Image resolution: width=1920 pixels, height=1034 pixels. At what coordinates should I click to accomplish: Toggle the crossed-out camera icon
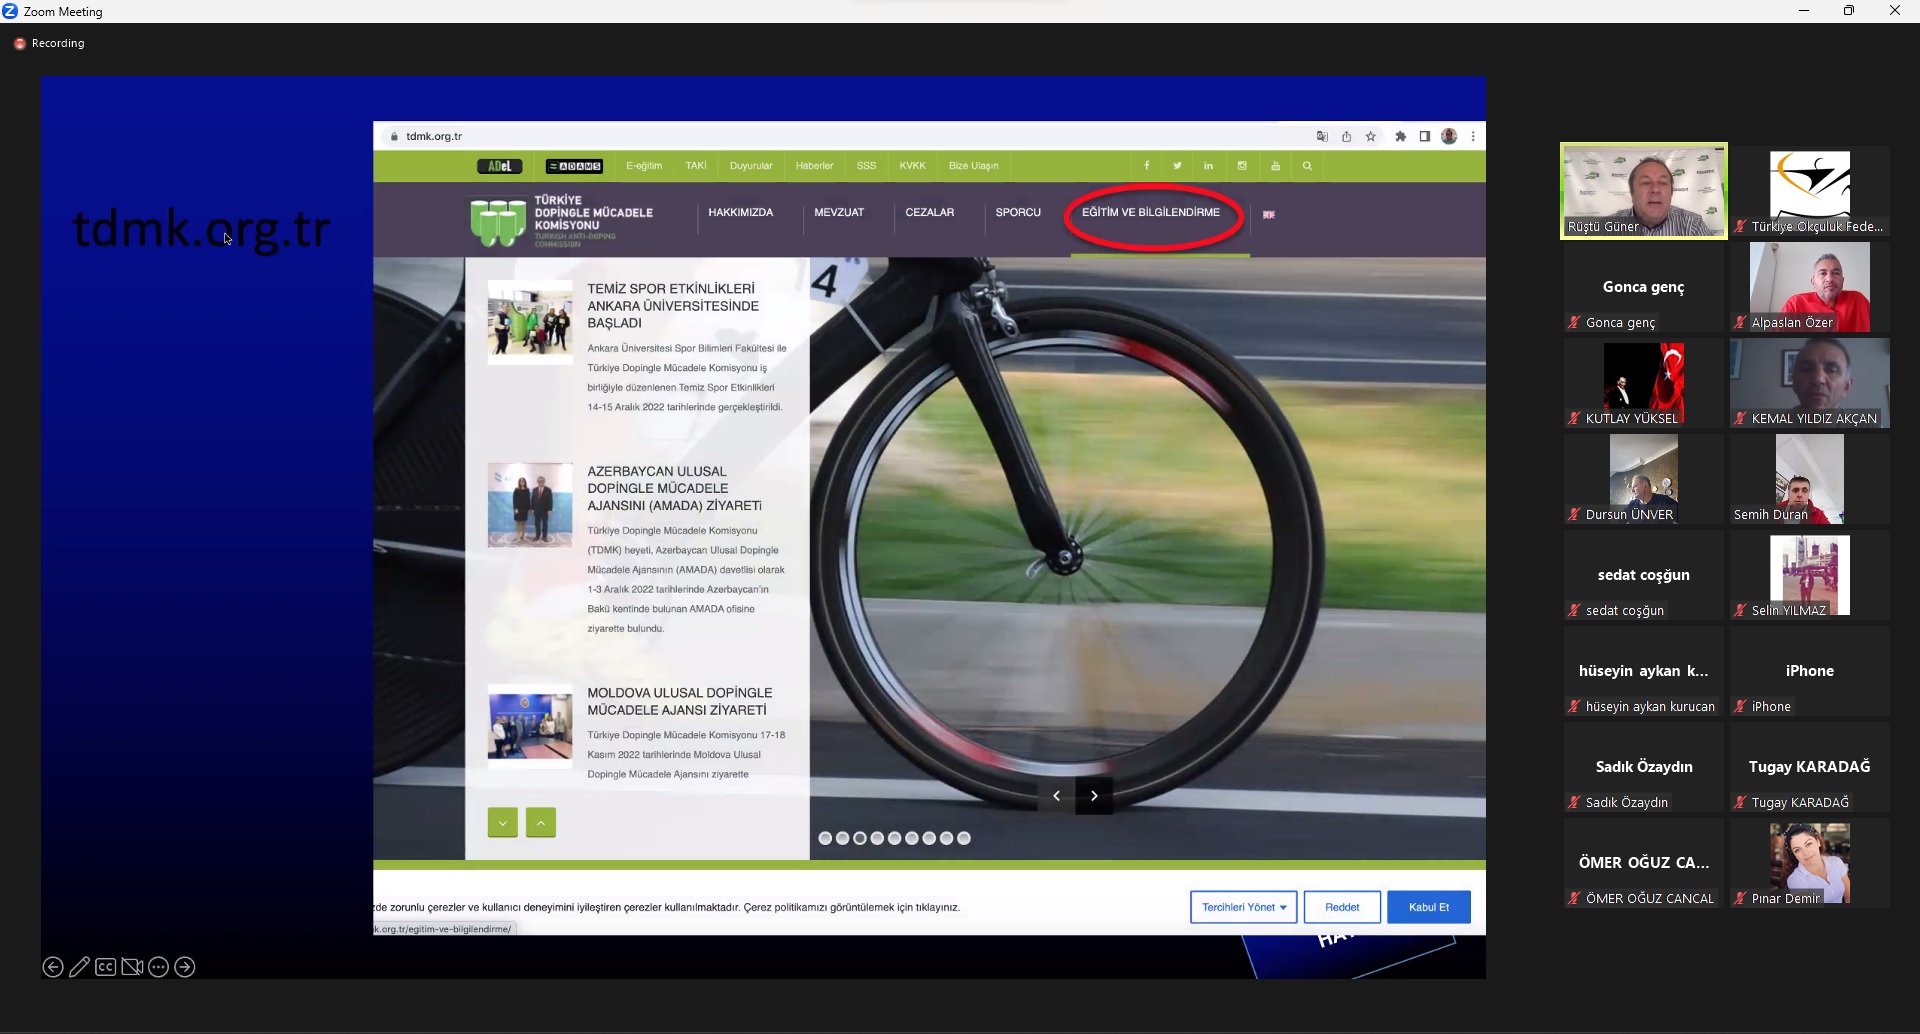(132, 967)
